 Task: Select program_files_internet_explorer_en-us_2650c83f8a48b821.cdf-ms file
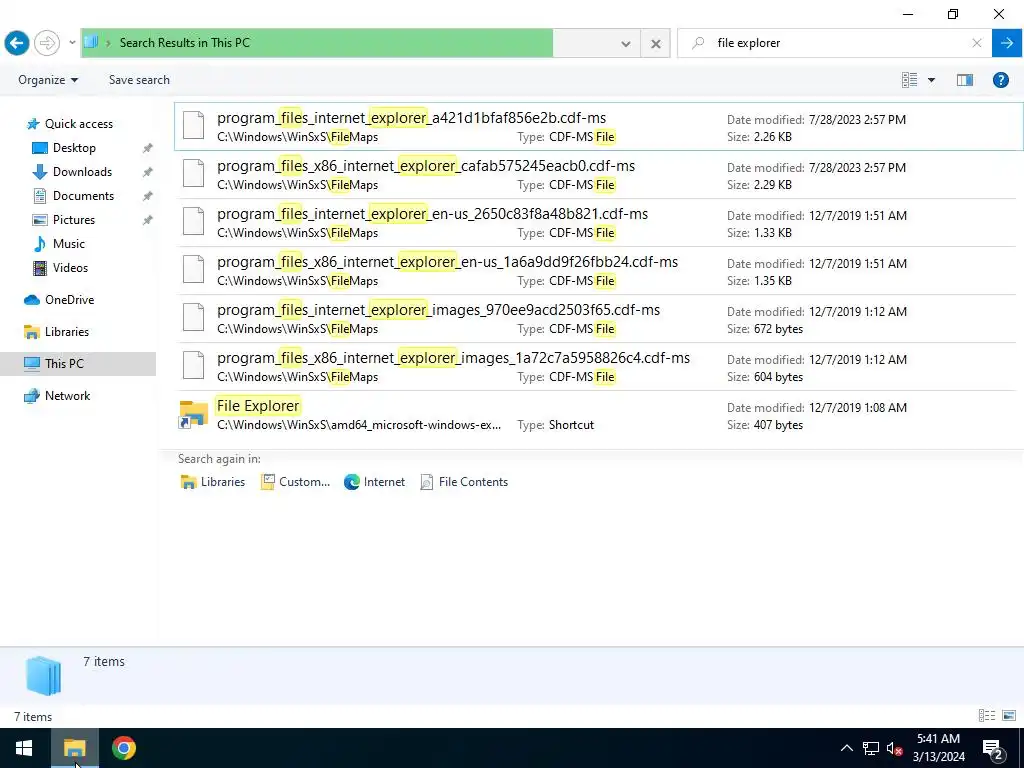click(599, 223)
